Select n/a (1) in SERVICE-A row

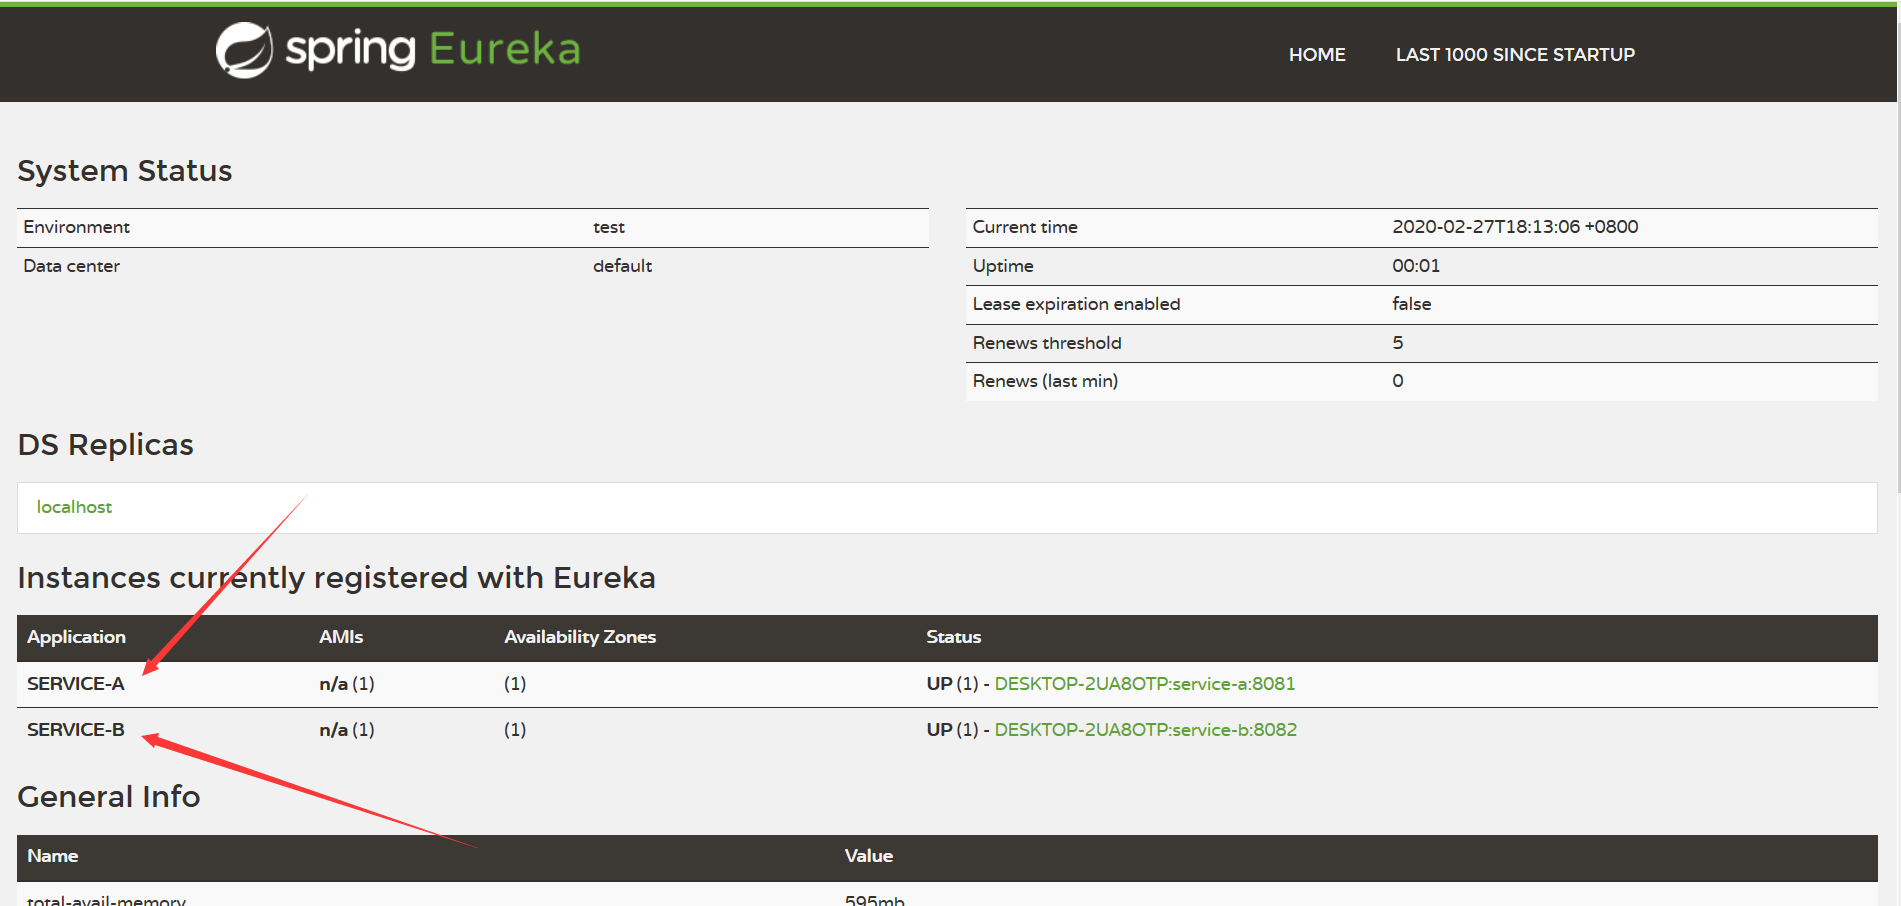[347, 684]
